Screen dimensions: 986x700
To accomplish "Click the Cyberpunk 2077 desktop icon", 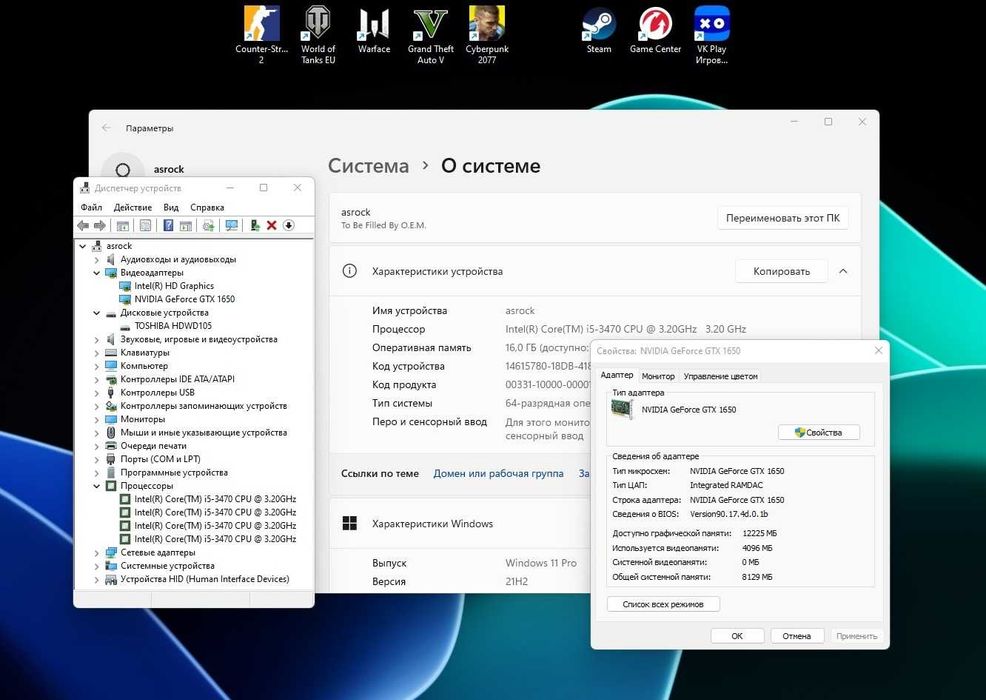I will [487, 35].
